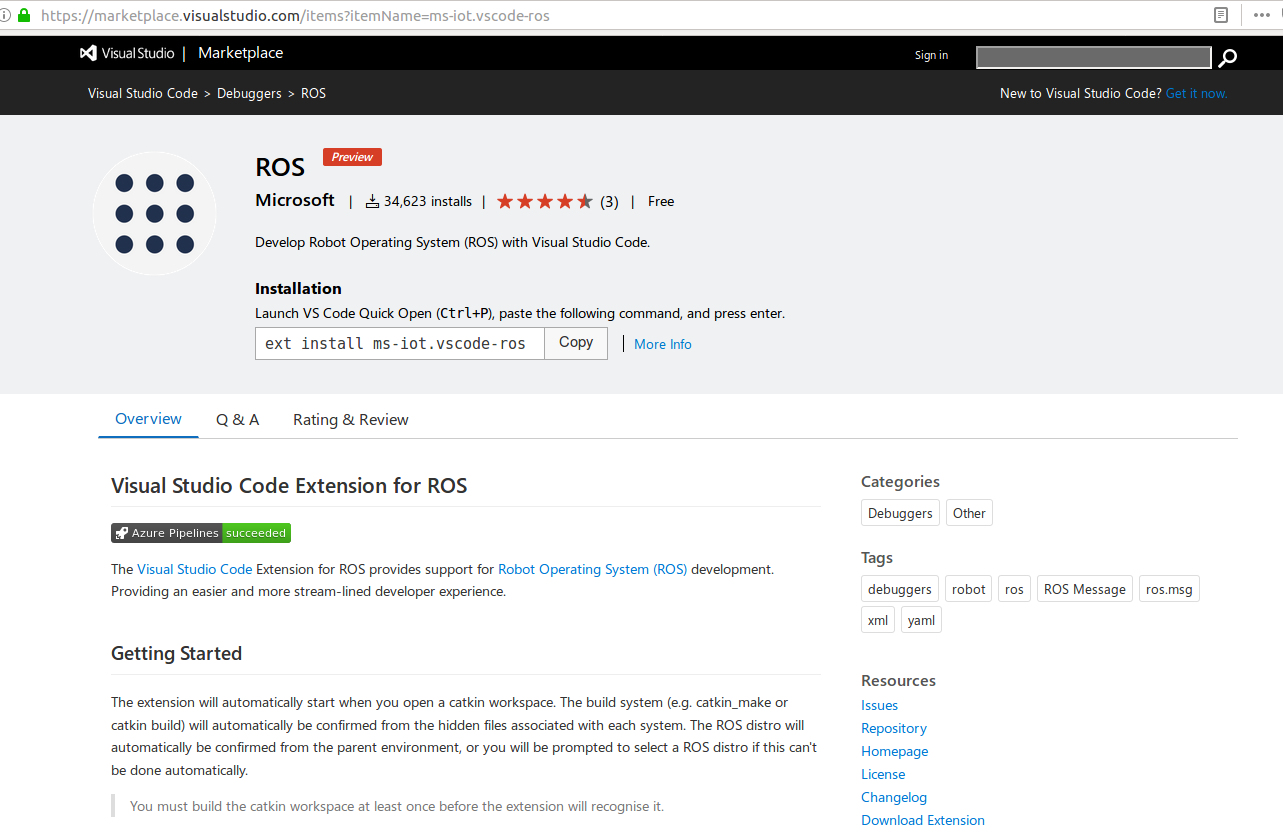This screenshot has width=1283, height=832.
Task: Click the fifth rating star
Action: point(585,200)
